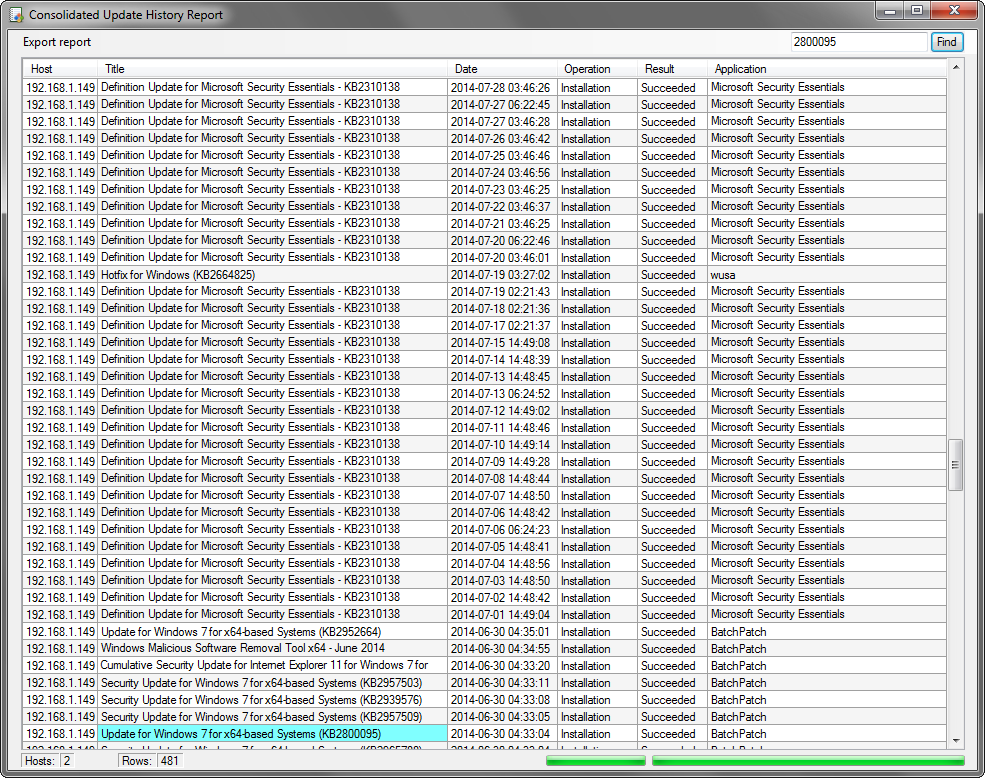
Task: Click the date 2014-07-07 14:48:50
Action: point(501,496)
